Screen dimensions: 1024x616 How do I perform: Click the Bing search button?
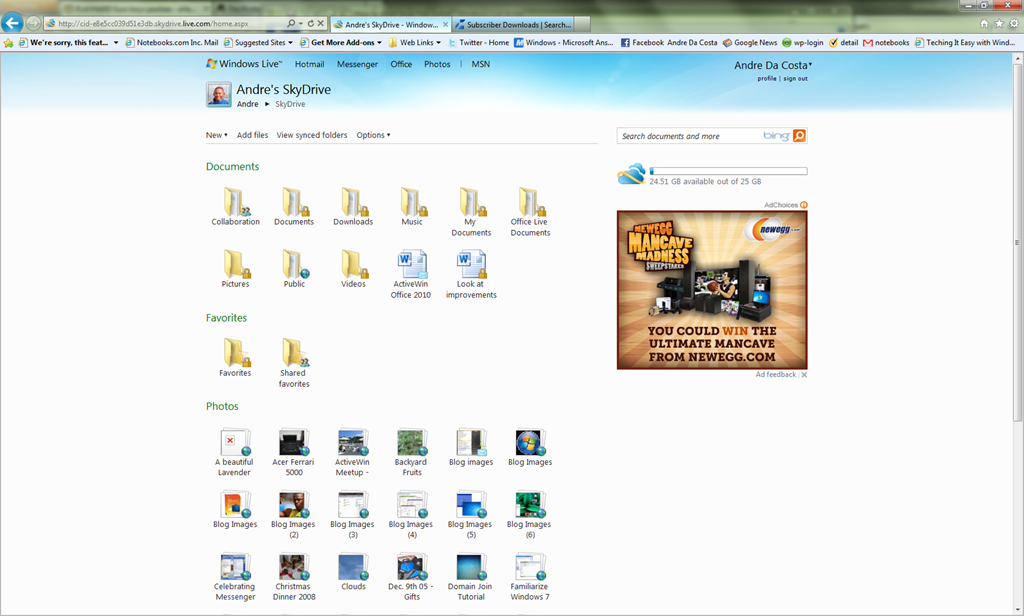pos(799,136)
